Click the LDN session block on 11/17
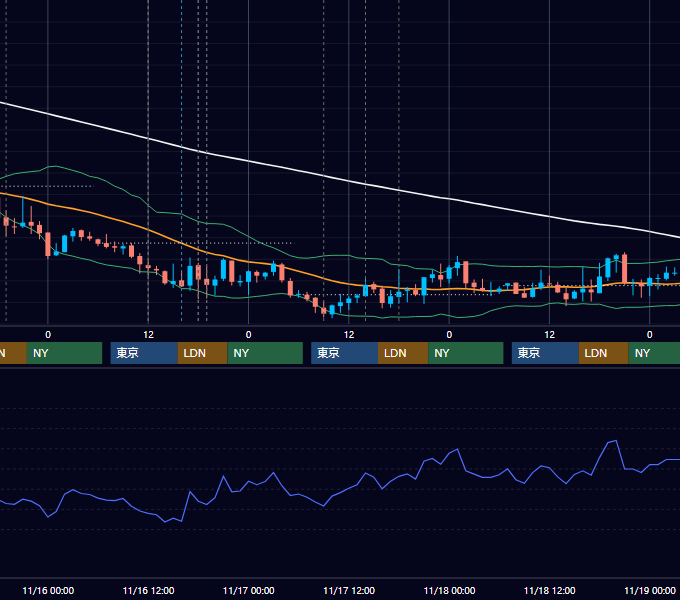This screenshot has width=680, height=600. pos(403,353)
